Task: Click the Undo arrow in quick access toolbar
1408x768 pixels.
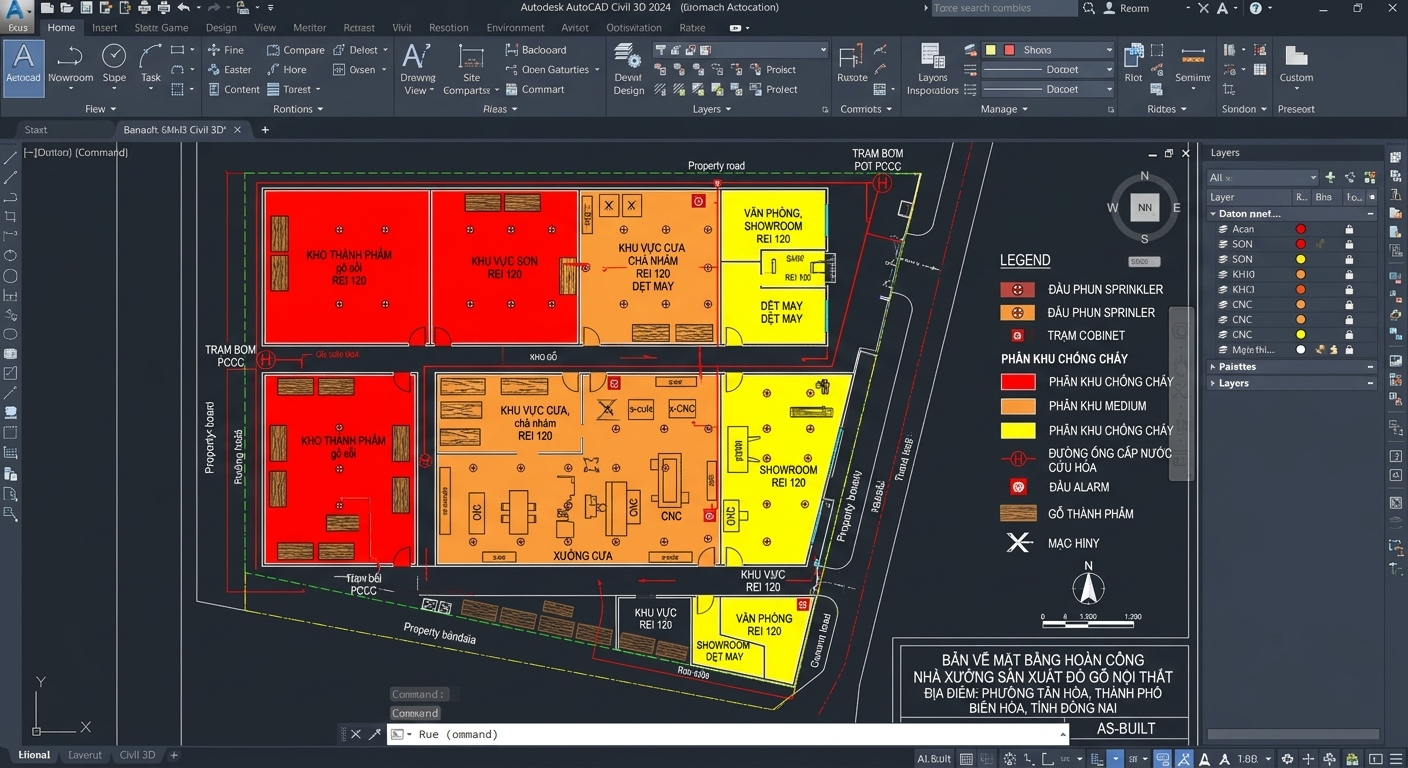Action: (x=185, y=8)
